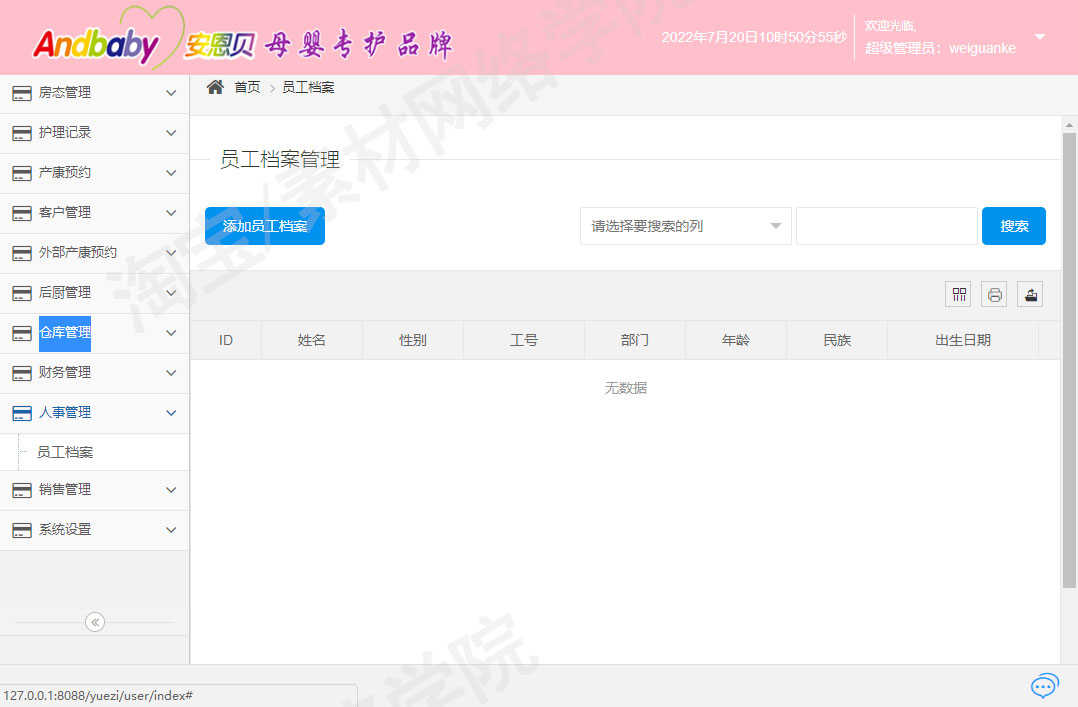The height and width of the screenshot is (707, 1078).
Task: Click the Andbaby logo
Action: click(96, 45)
